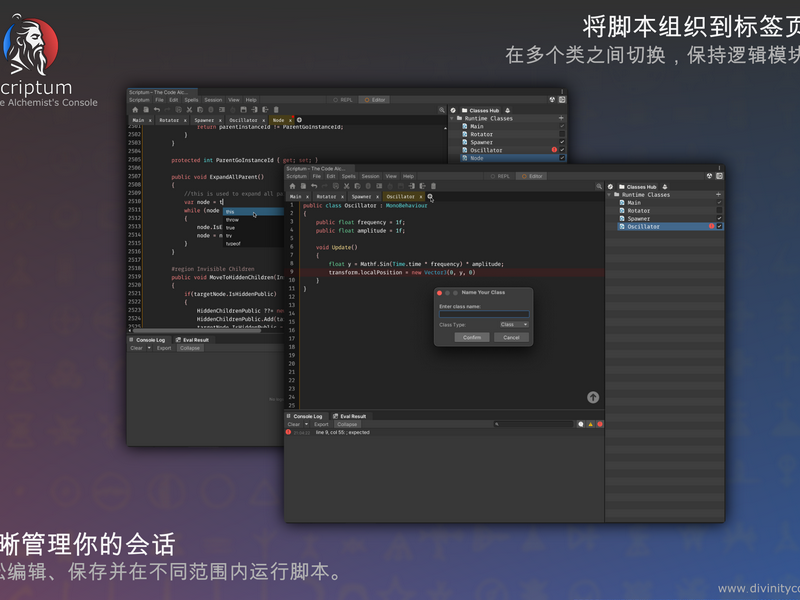Viewport: 800px width, 600px height.
Task: Click the class name input field
Action: [x=484, y=314]
